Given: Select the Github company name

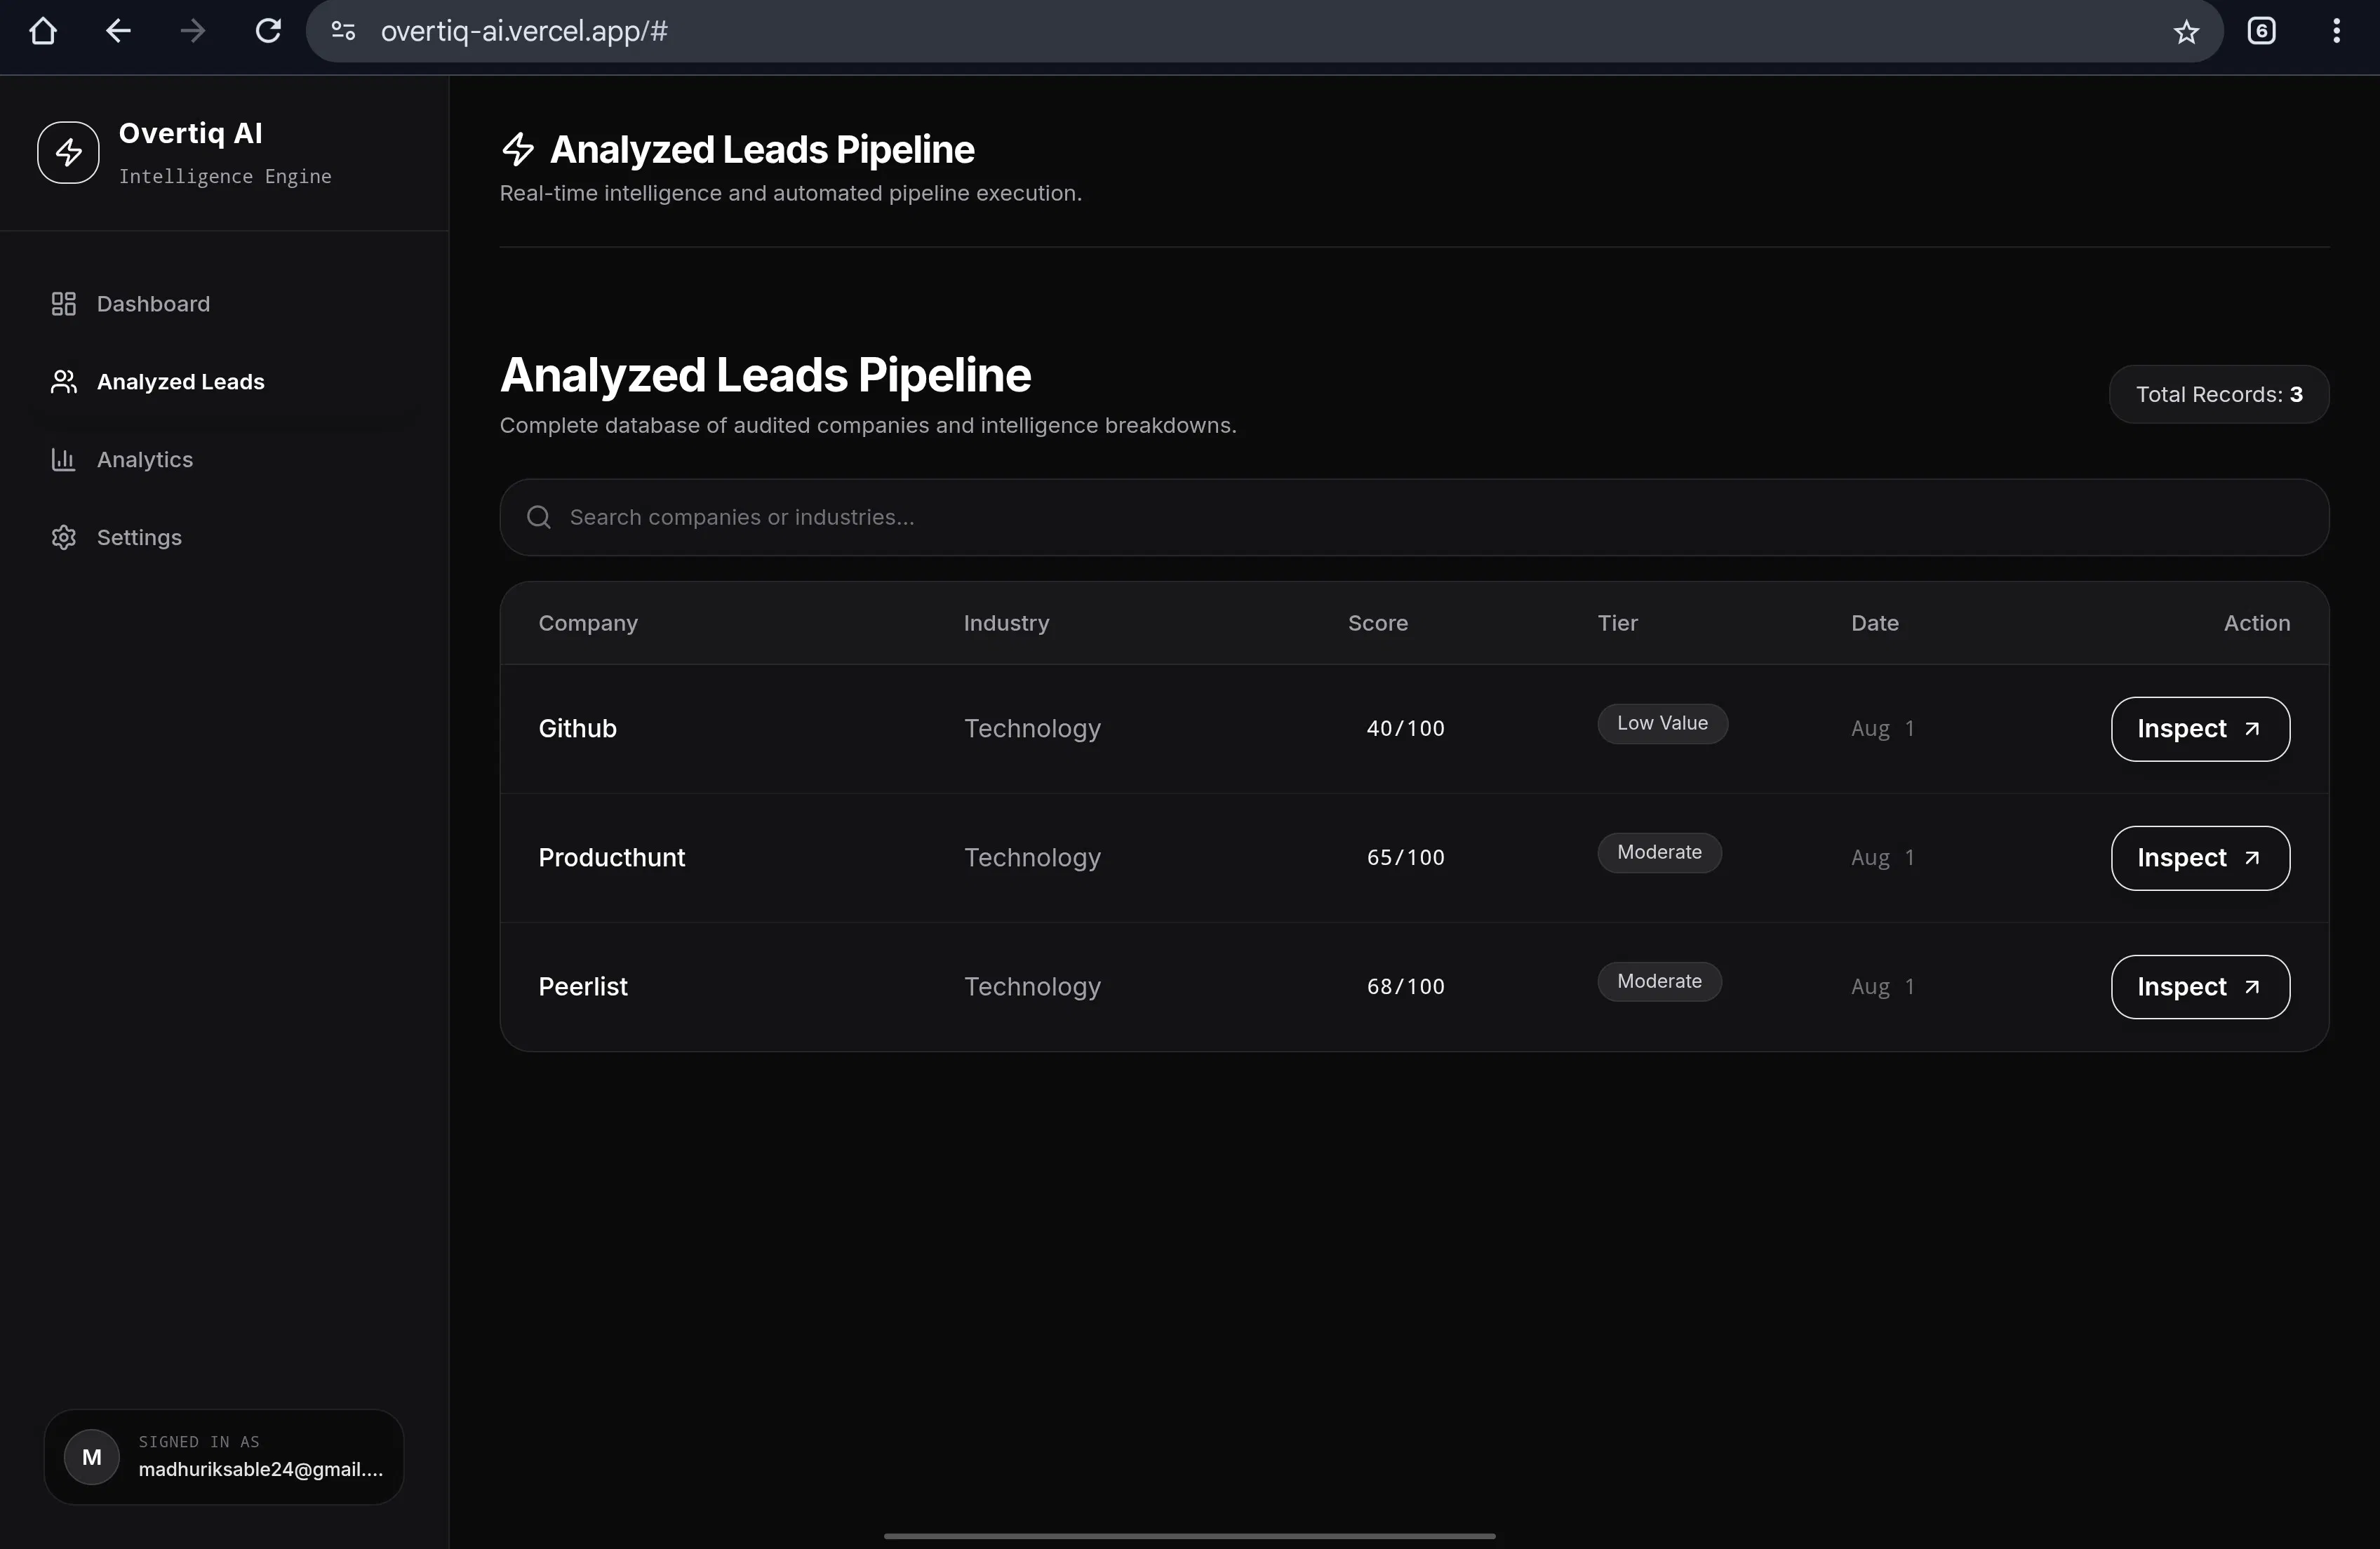Looking at the screenshot, I should click(x=577, y=729).
